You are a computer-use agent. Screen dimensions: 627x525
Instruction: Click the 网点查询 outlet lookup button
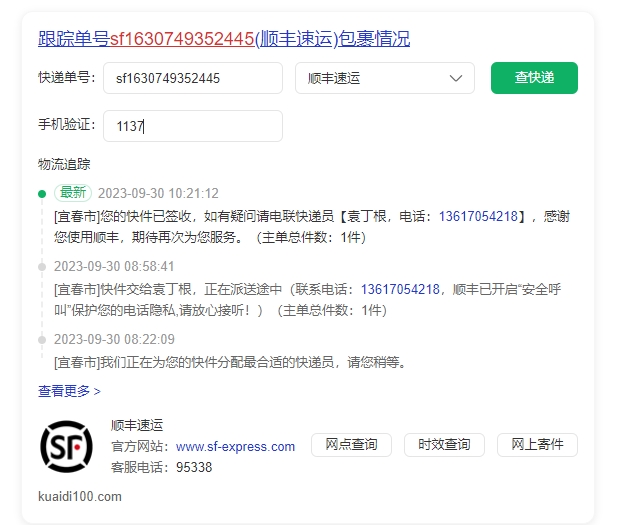(351, 445)
